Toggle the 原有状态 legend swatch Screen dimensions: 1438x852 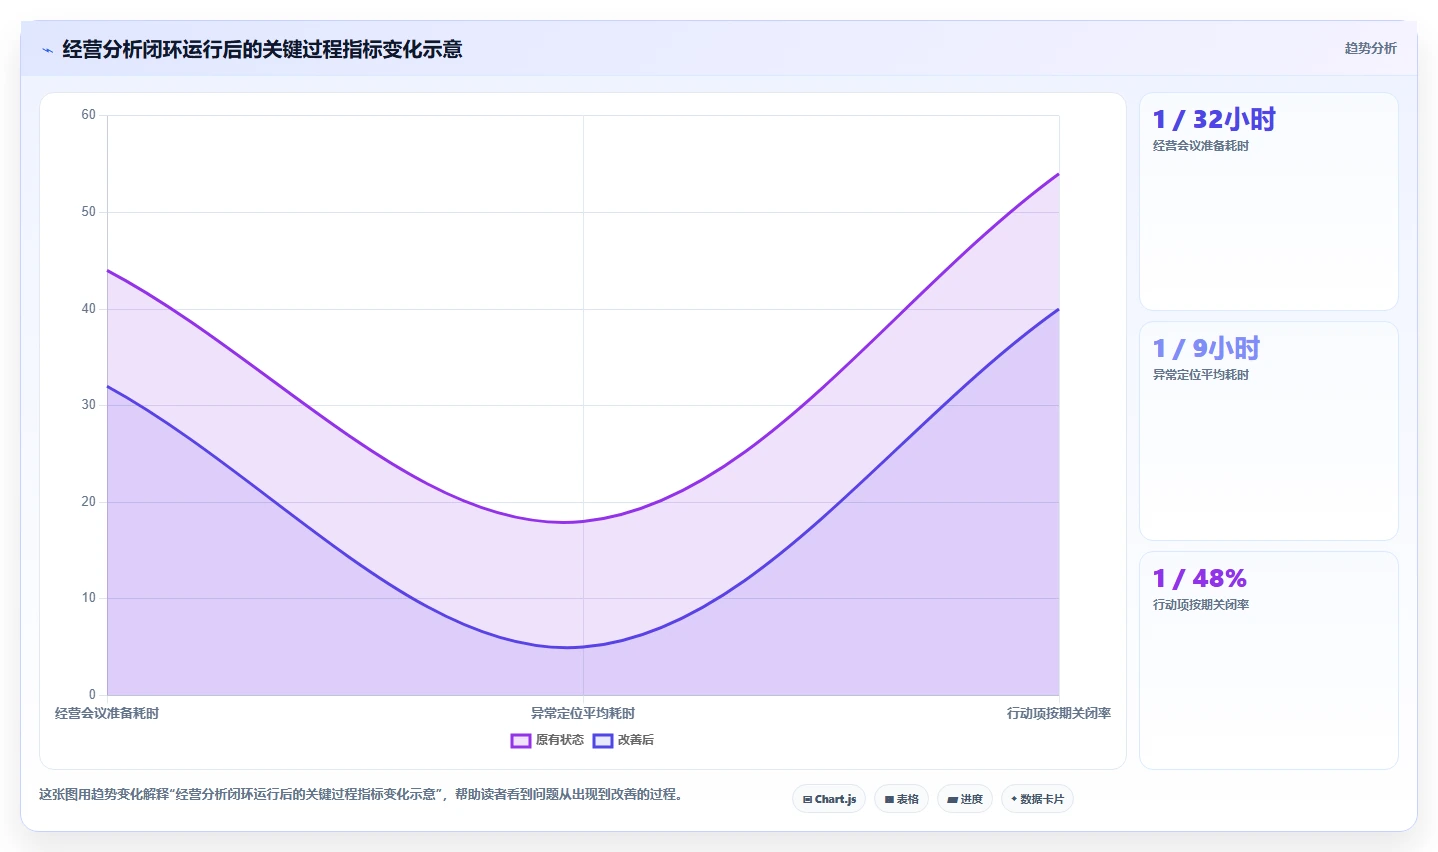521,741
